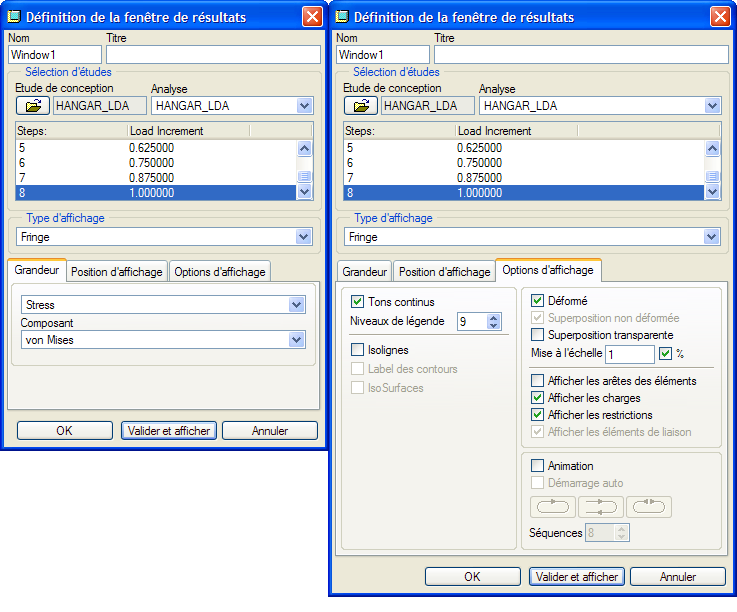Open the von Mises component dropdown
737x612 pixels.
(x=297, y=340)
